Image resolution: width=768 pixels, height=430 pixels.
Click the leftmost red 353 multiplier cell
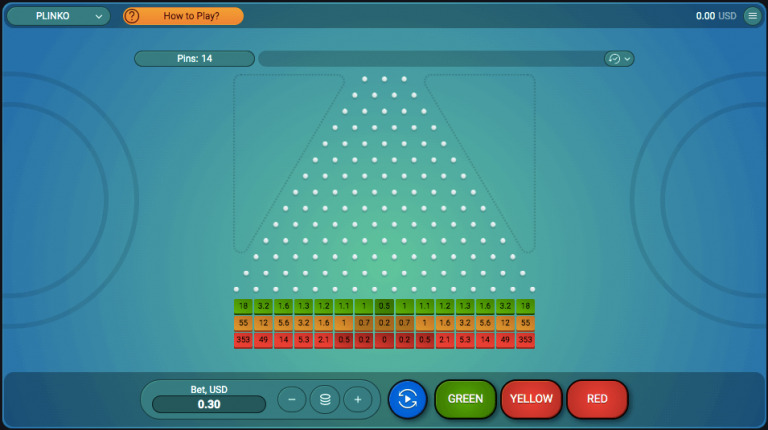point(243,340)
